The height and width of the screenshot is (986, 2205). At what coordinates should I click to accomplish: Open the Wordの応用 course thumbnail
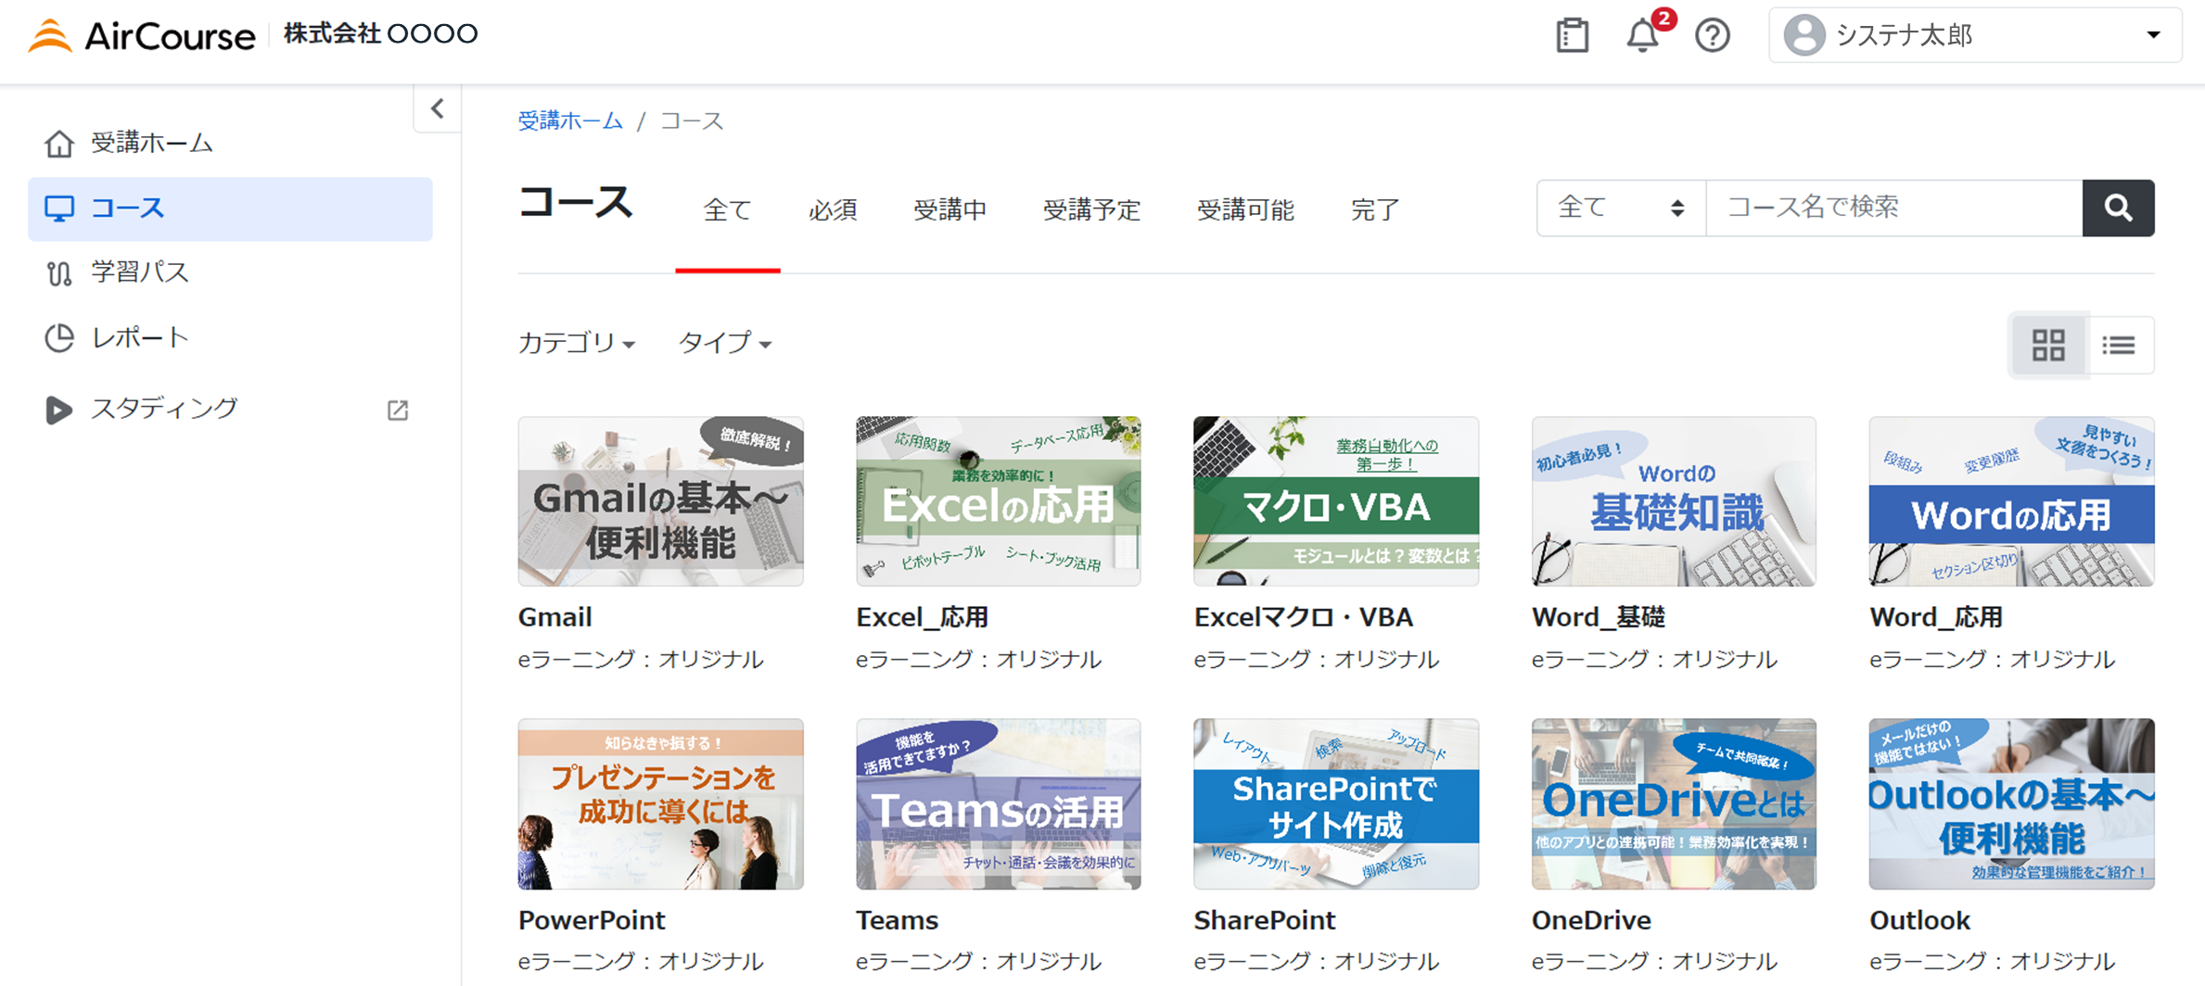2012,501
